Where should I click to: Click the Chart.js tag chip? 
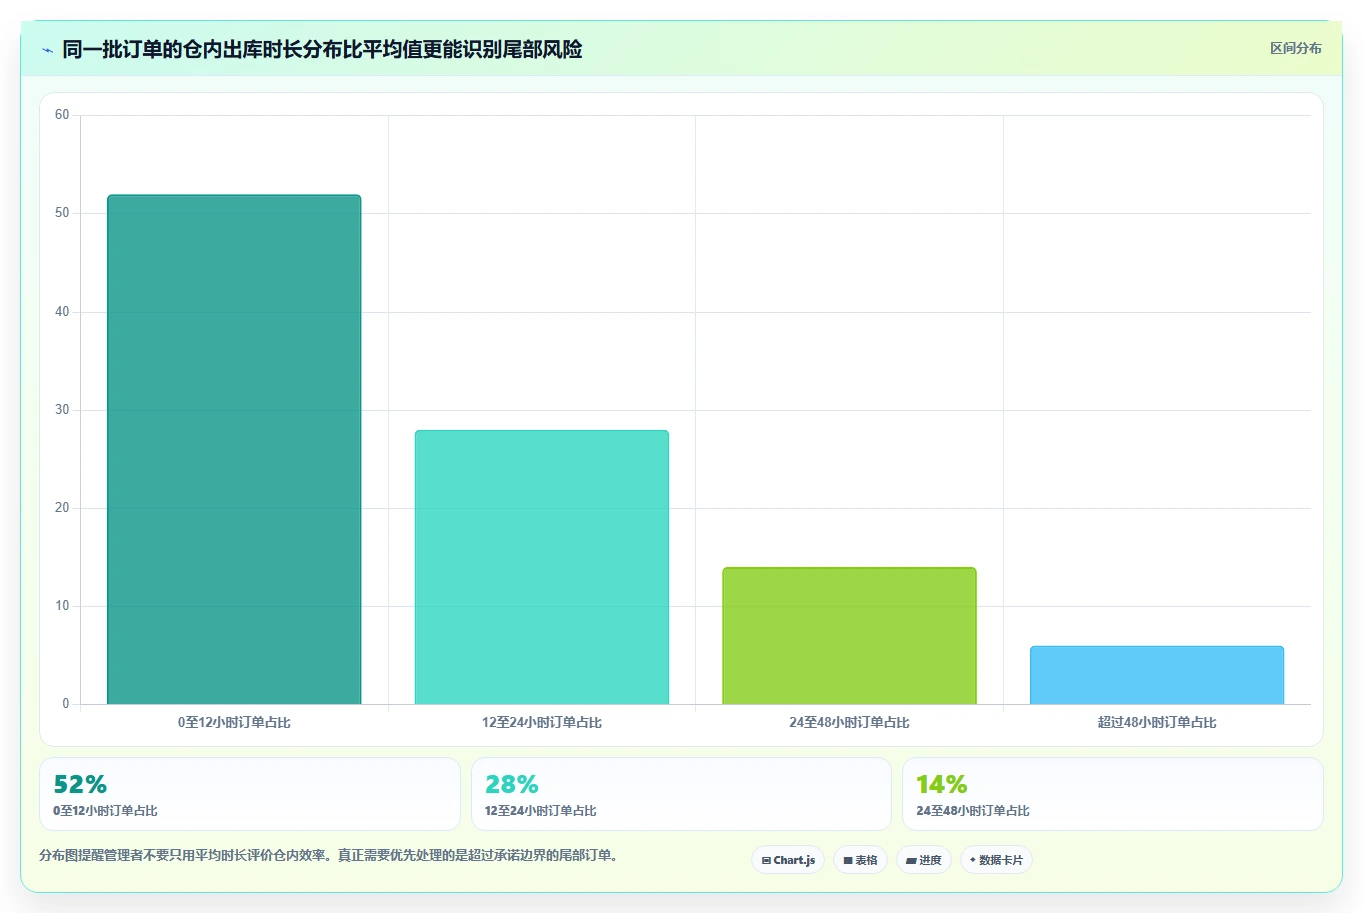[x=788, y=860]
